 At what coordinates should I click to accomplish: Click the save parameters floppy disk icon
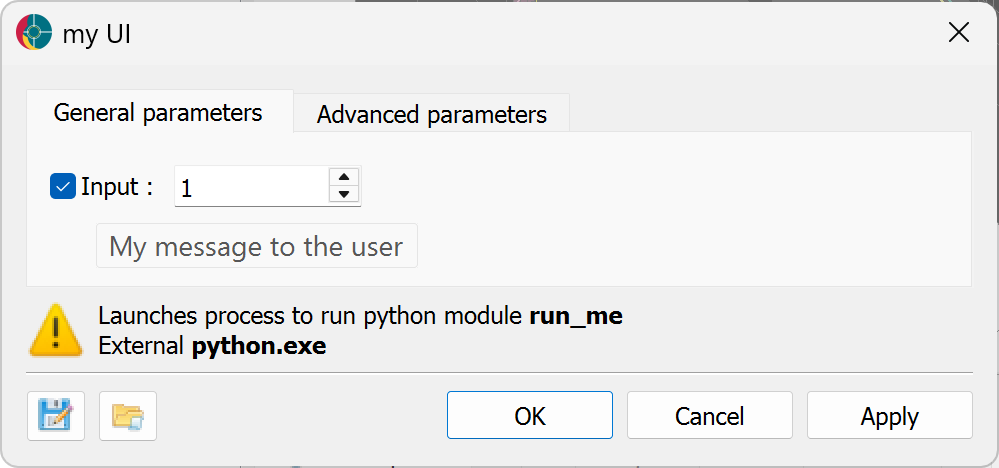(x=56, y=416)
